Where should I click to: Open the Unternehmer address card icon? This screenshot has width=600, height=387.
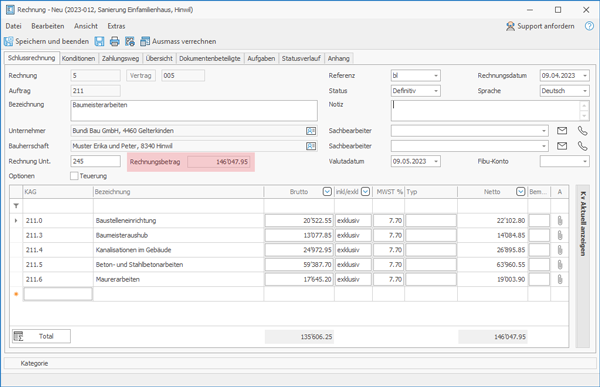[x=311, y=131]
